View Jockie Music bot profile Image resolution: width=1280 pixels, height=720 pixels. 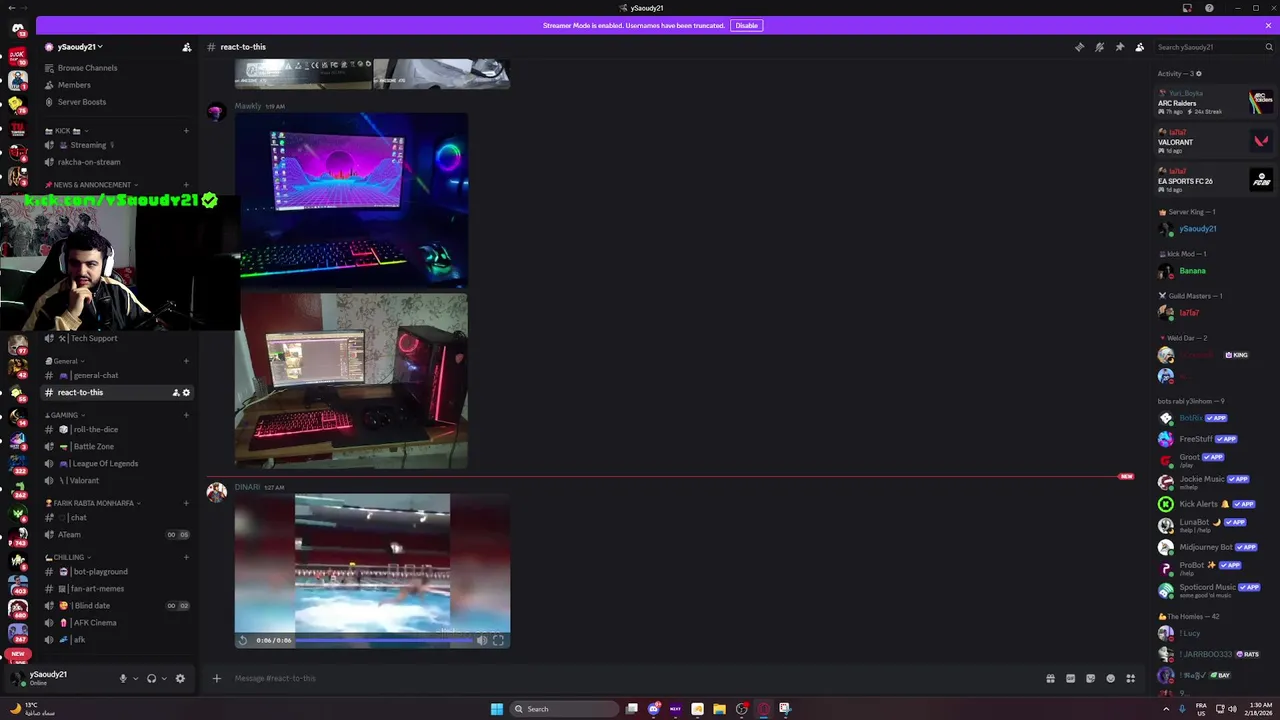pos(1215,482)
